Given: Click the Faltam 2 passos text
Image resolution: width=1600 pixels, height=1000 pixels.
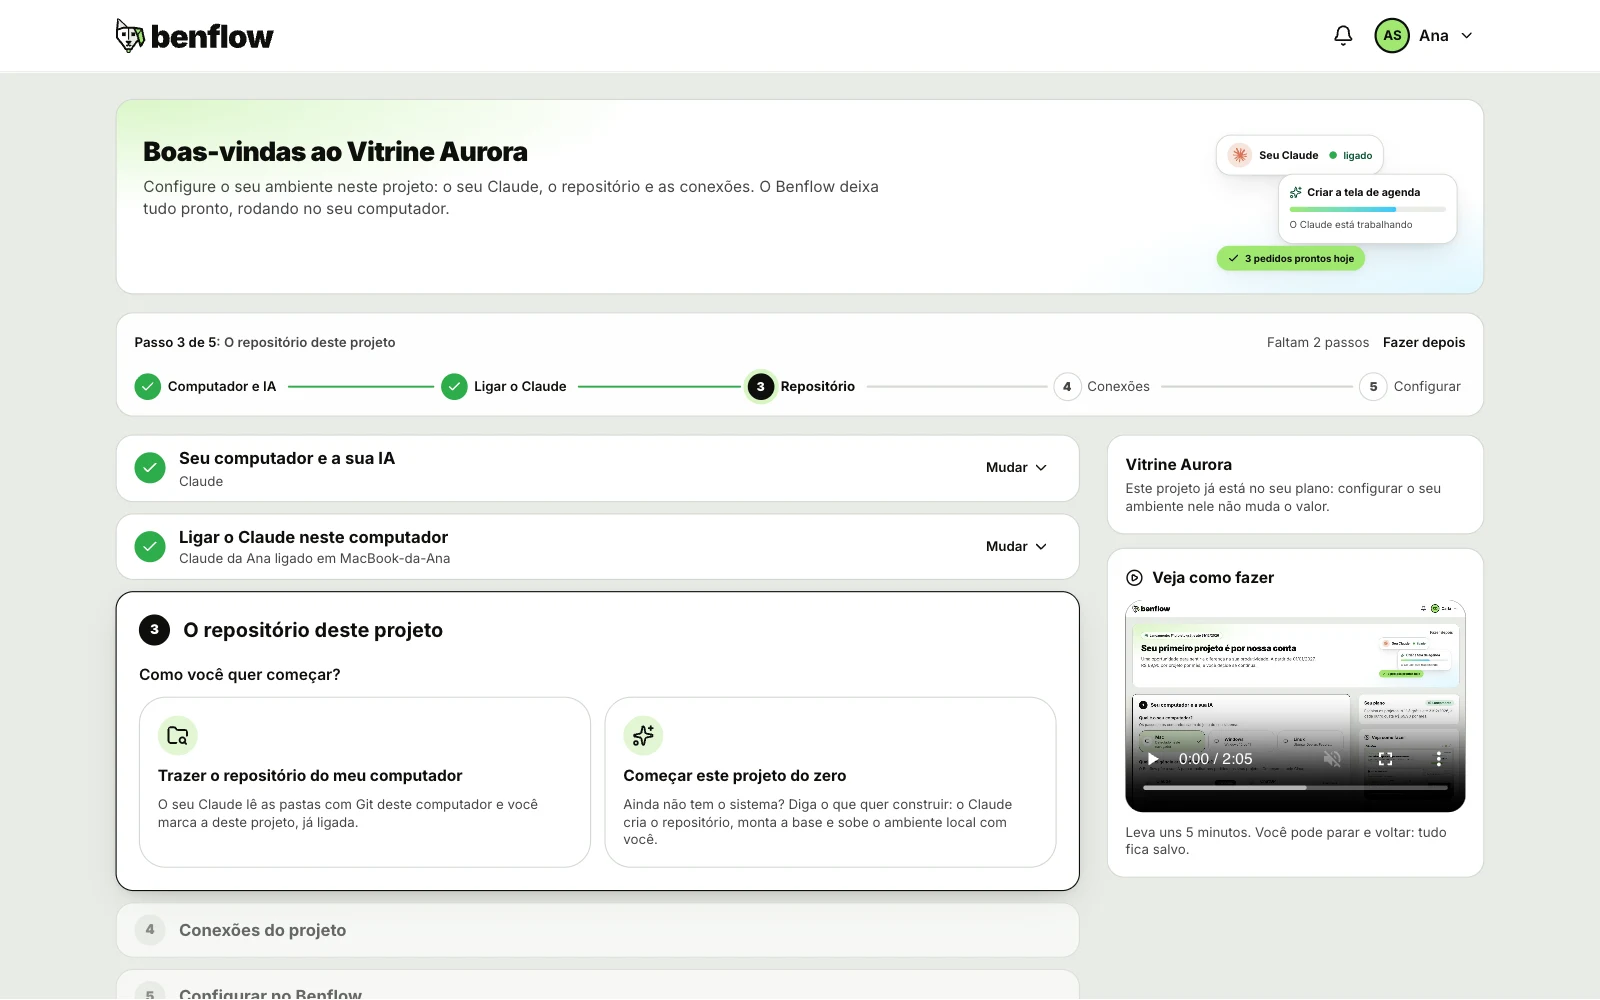Looking at the screenshot, I should tap(1318, 342).
